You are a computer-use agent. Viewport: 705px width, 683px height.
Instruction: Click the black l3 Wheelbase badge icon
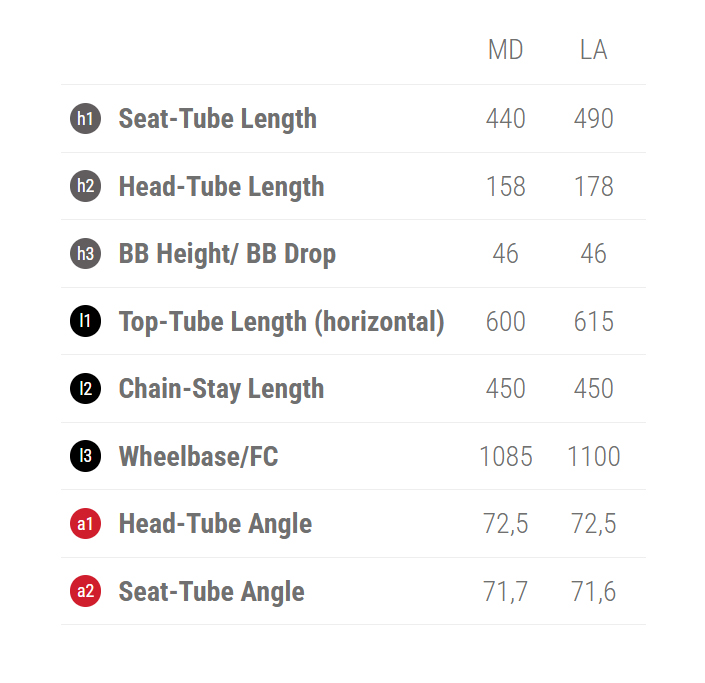click(x=86, y=457)
